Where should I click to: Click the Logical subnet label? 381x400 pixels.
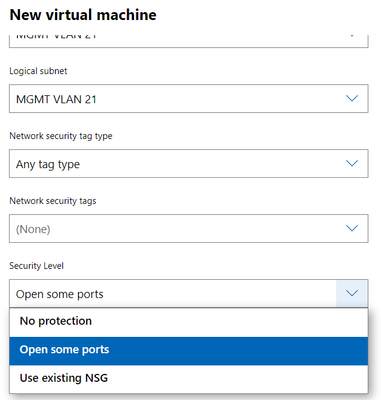pyautogui.click(x=38, y=71)
